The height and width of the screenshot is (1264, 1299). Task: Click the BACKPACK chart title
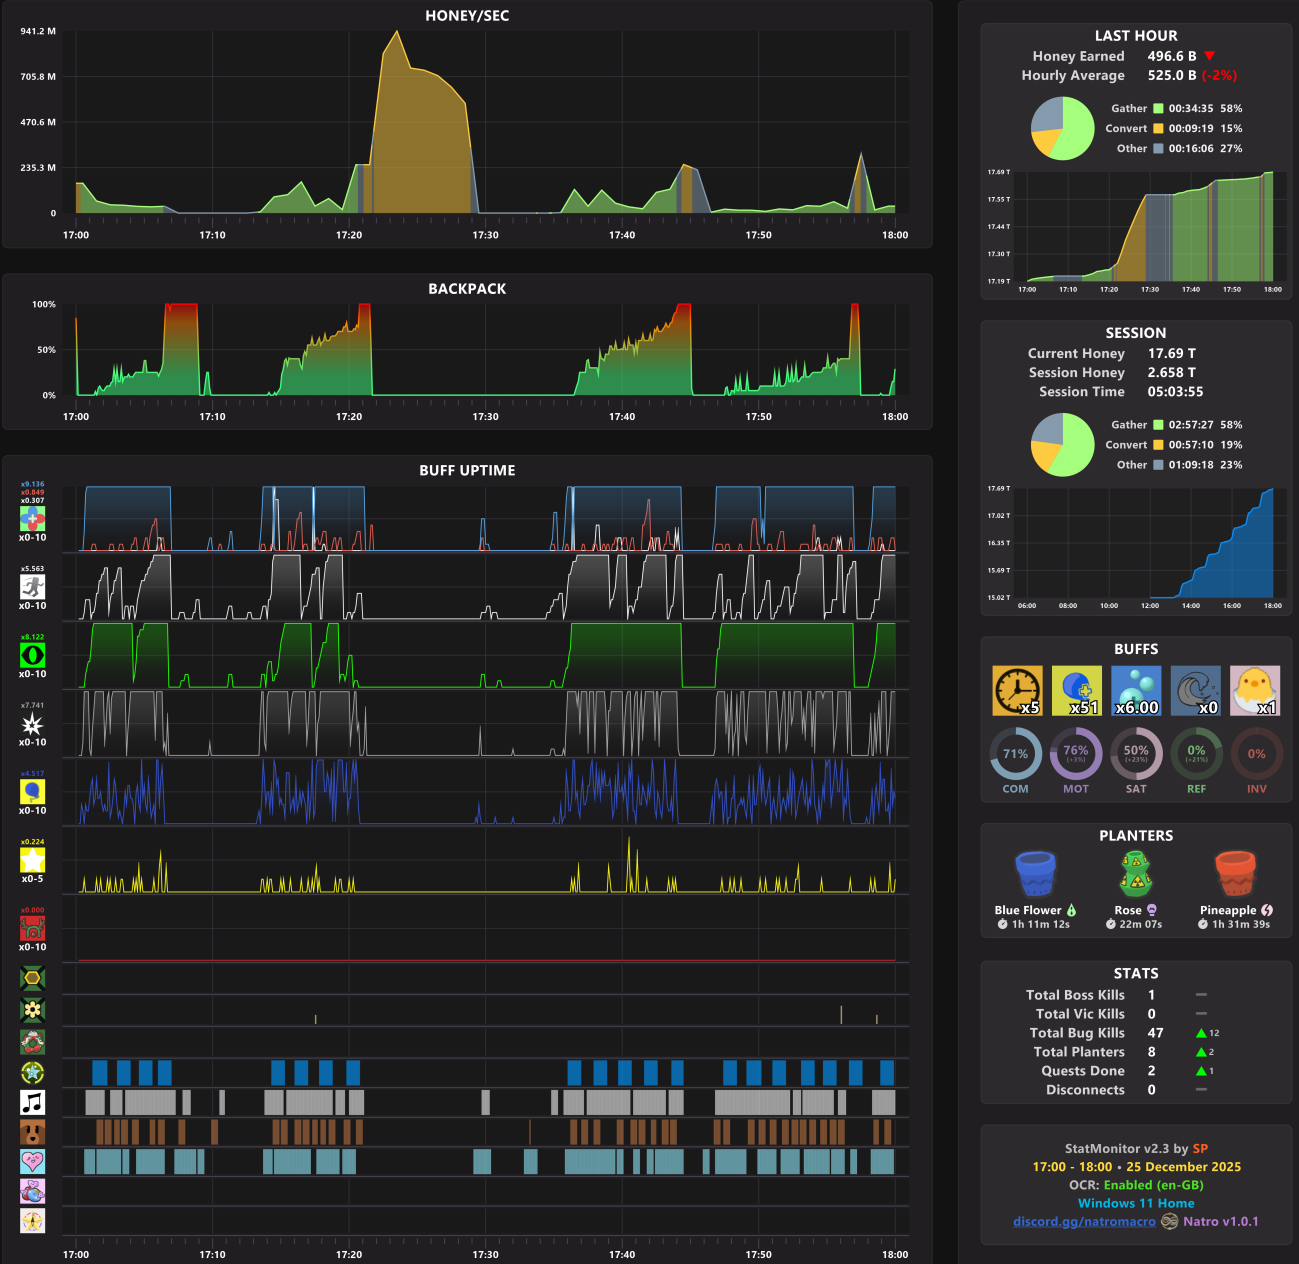[467, 289]
